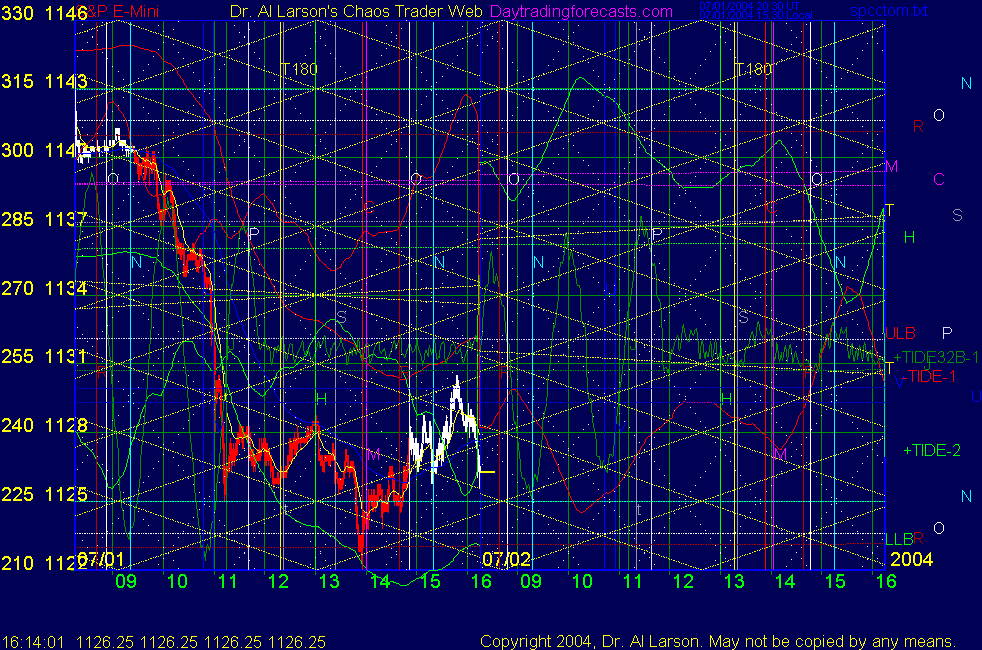Click the magenta "C" in right legend
This screenshot has height=650, width=982.
click(x=939, y=180)
